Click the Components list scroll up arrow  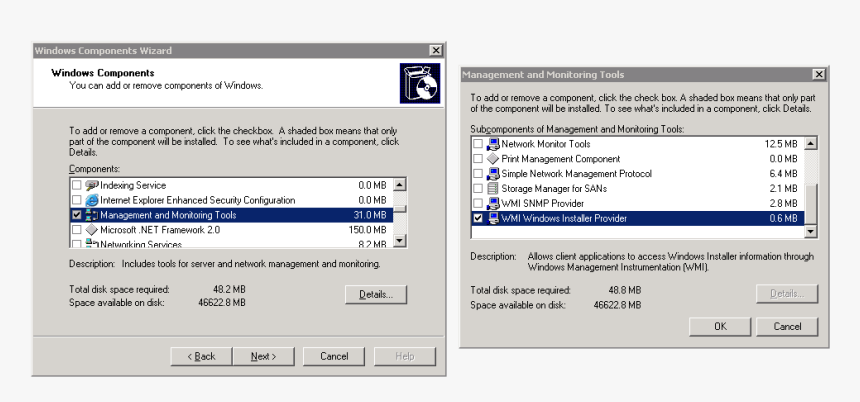400,185
